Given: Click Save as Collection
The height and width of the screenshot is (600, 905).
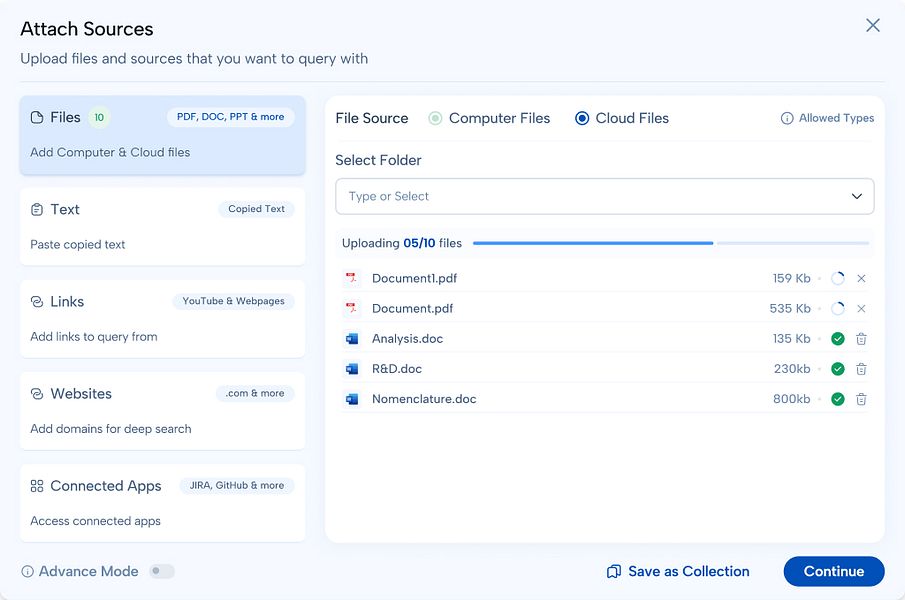Looking at the screenshot, I should [678, 571].
